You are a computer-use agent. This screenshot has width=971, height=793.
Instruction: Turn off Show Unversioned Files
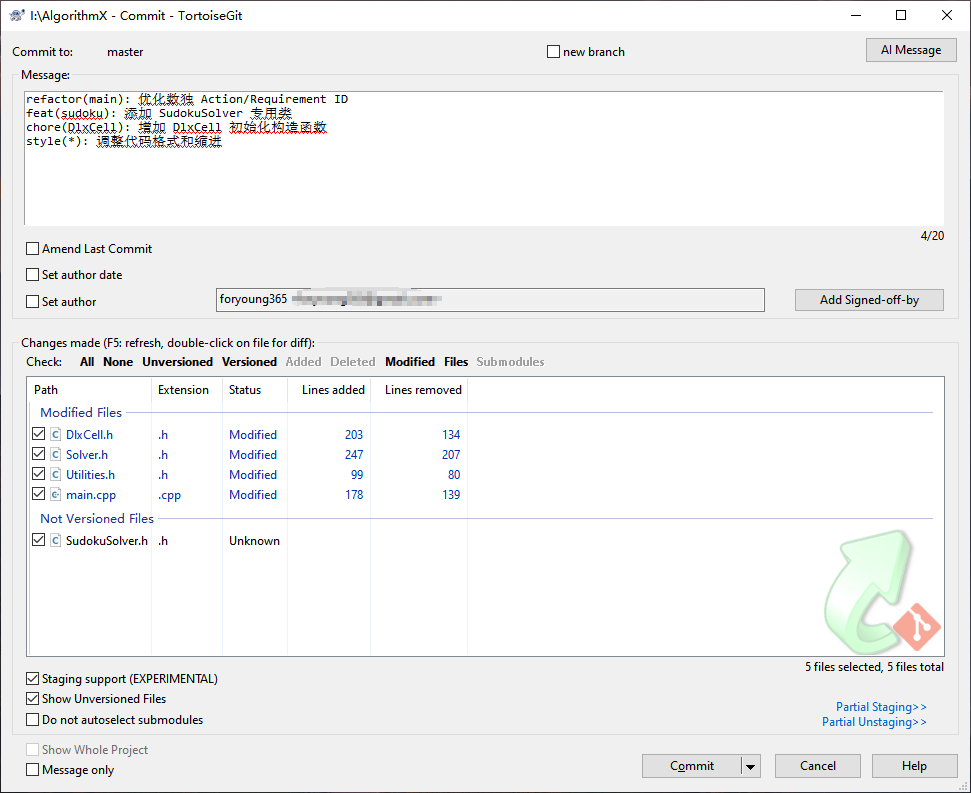(32, 699)
